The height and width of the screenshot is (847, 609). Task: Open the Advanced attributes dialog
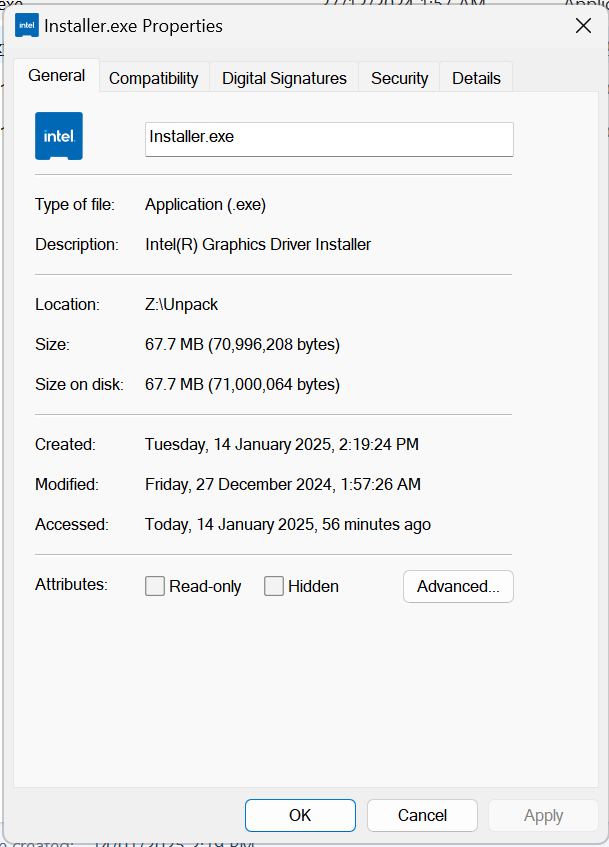coord(458,587)
